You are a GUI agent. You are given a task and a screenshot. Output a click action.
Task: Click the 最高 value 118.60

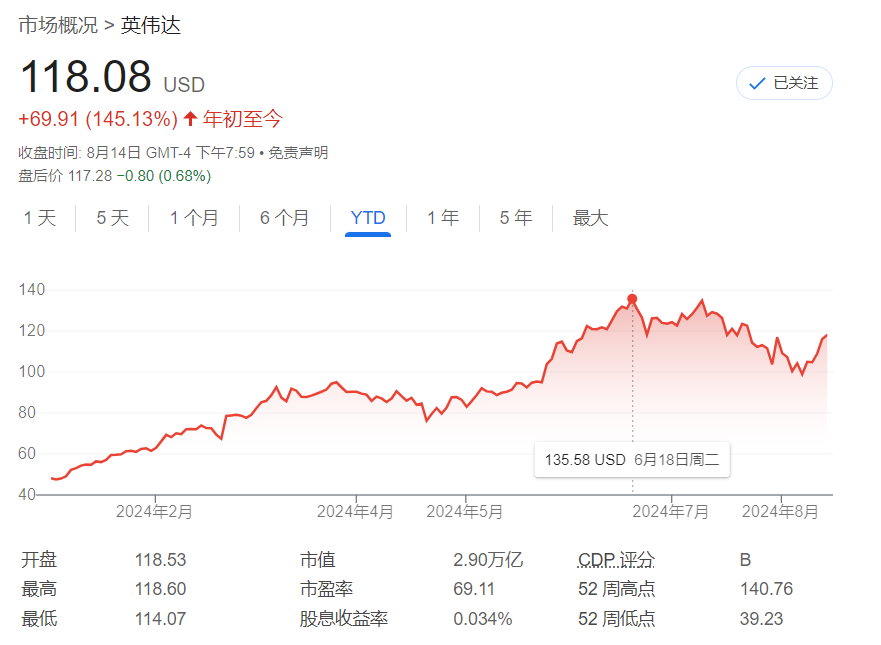point(160,589)
